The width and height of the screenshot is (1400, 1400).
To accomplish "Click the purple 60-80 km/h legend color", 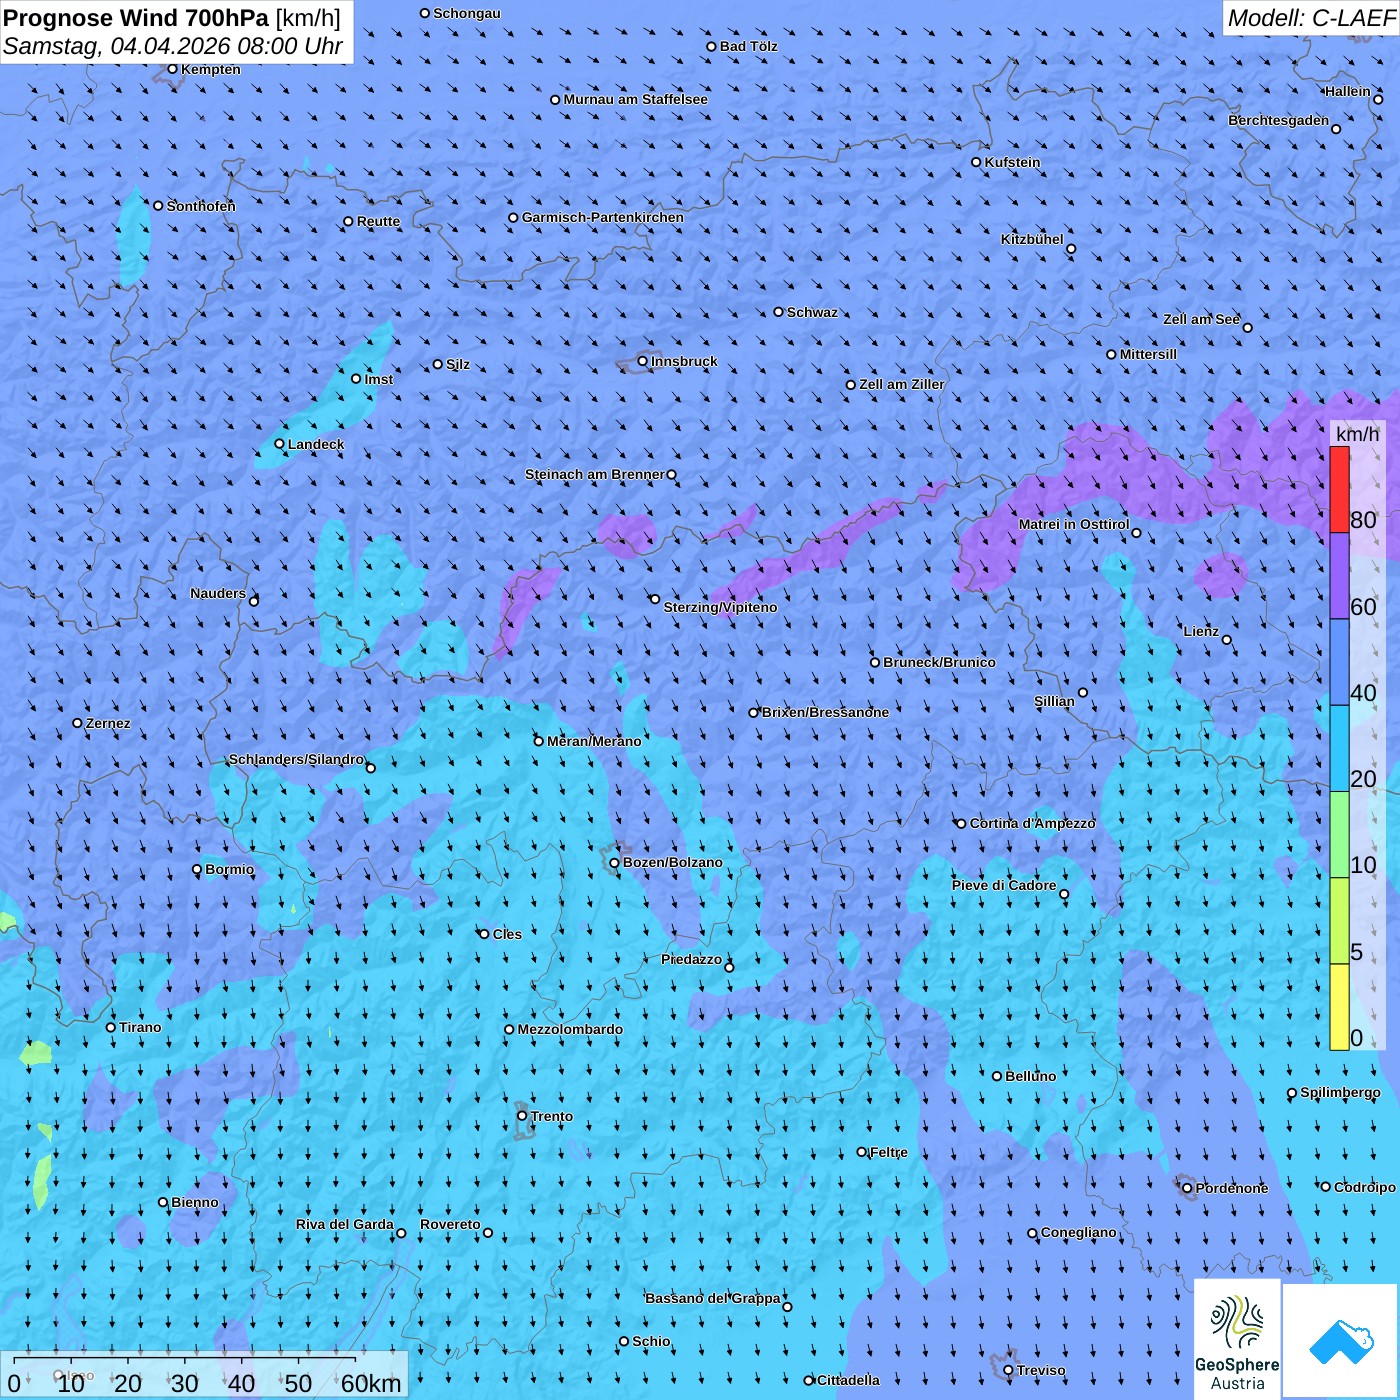I will 1339,576.
